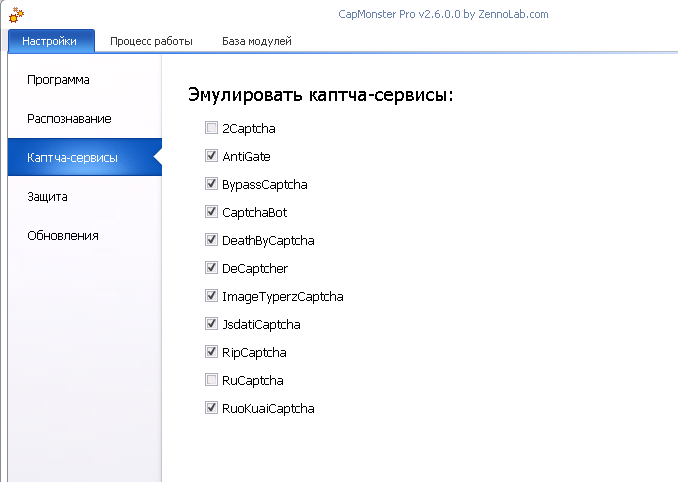The height and width of the screenshot is (482, 678).
Task: Switch to the Настройки tab
Action: [51, 41]
